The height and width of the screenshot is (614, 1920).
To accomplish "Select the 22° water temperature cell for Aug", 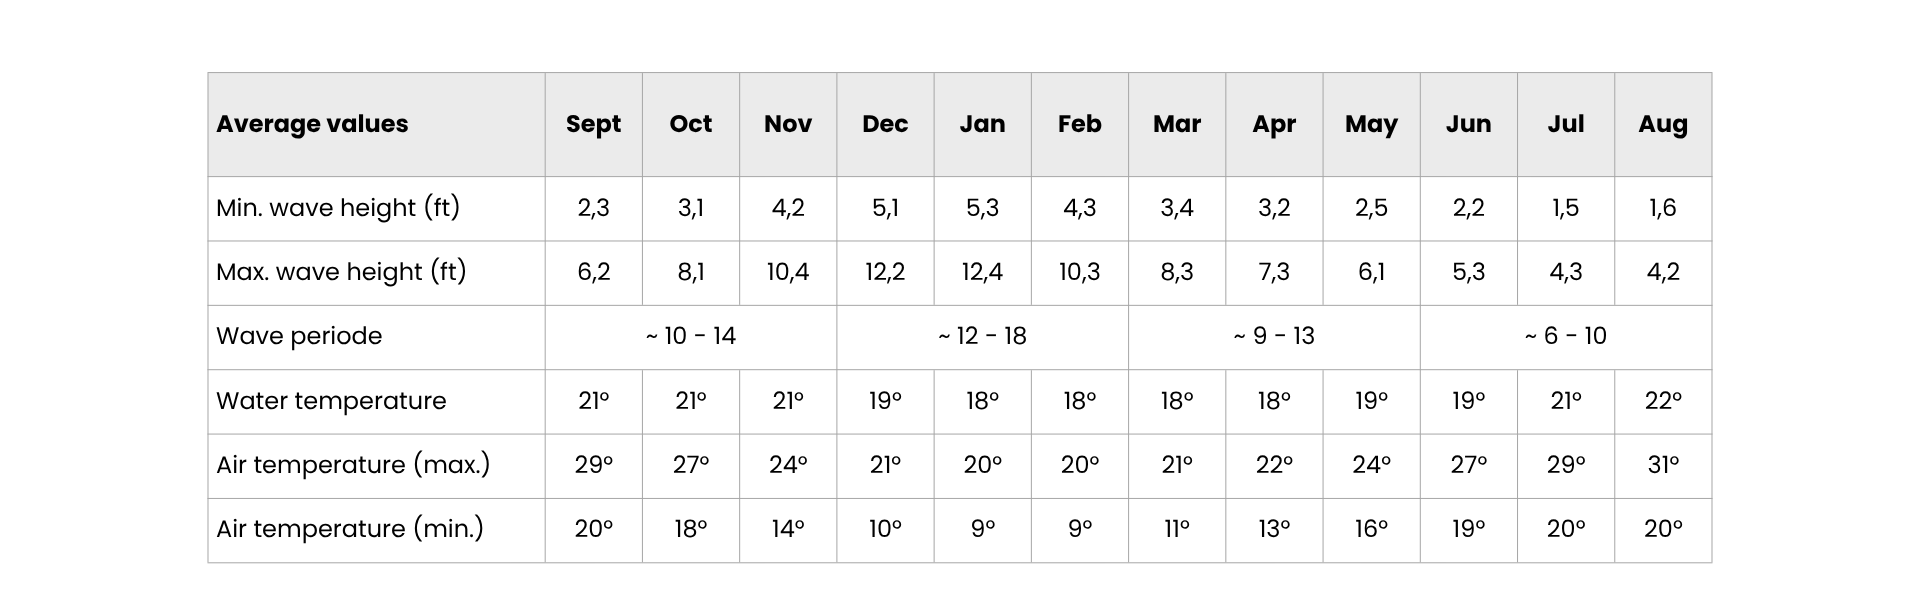I will 1663,401.
